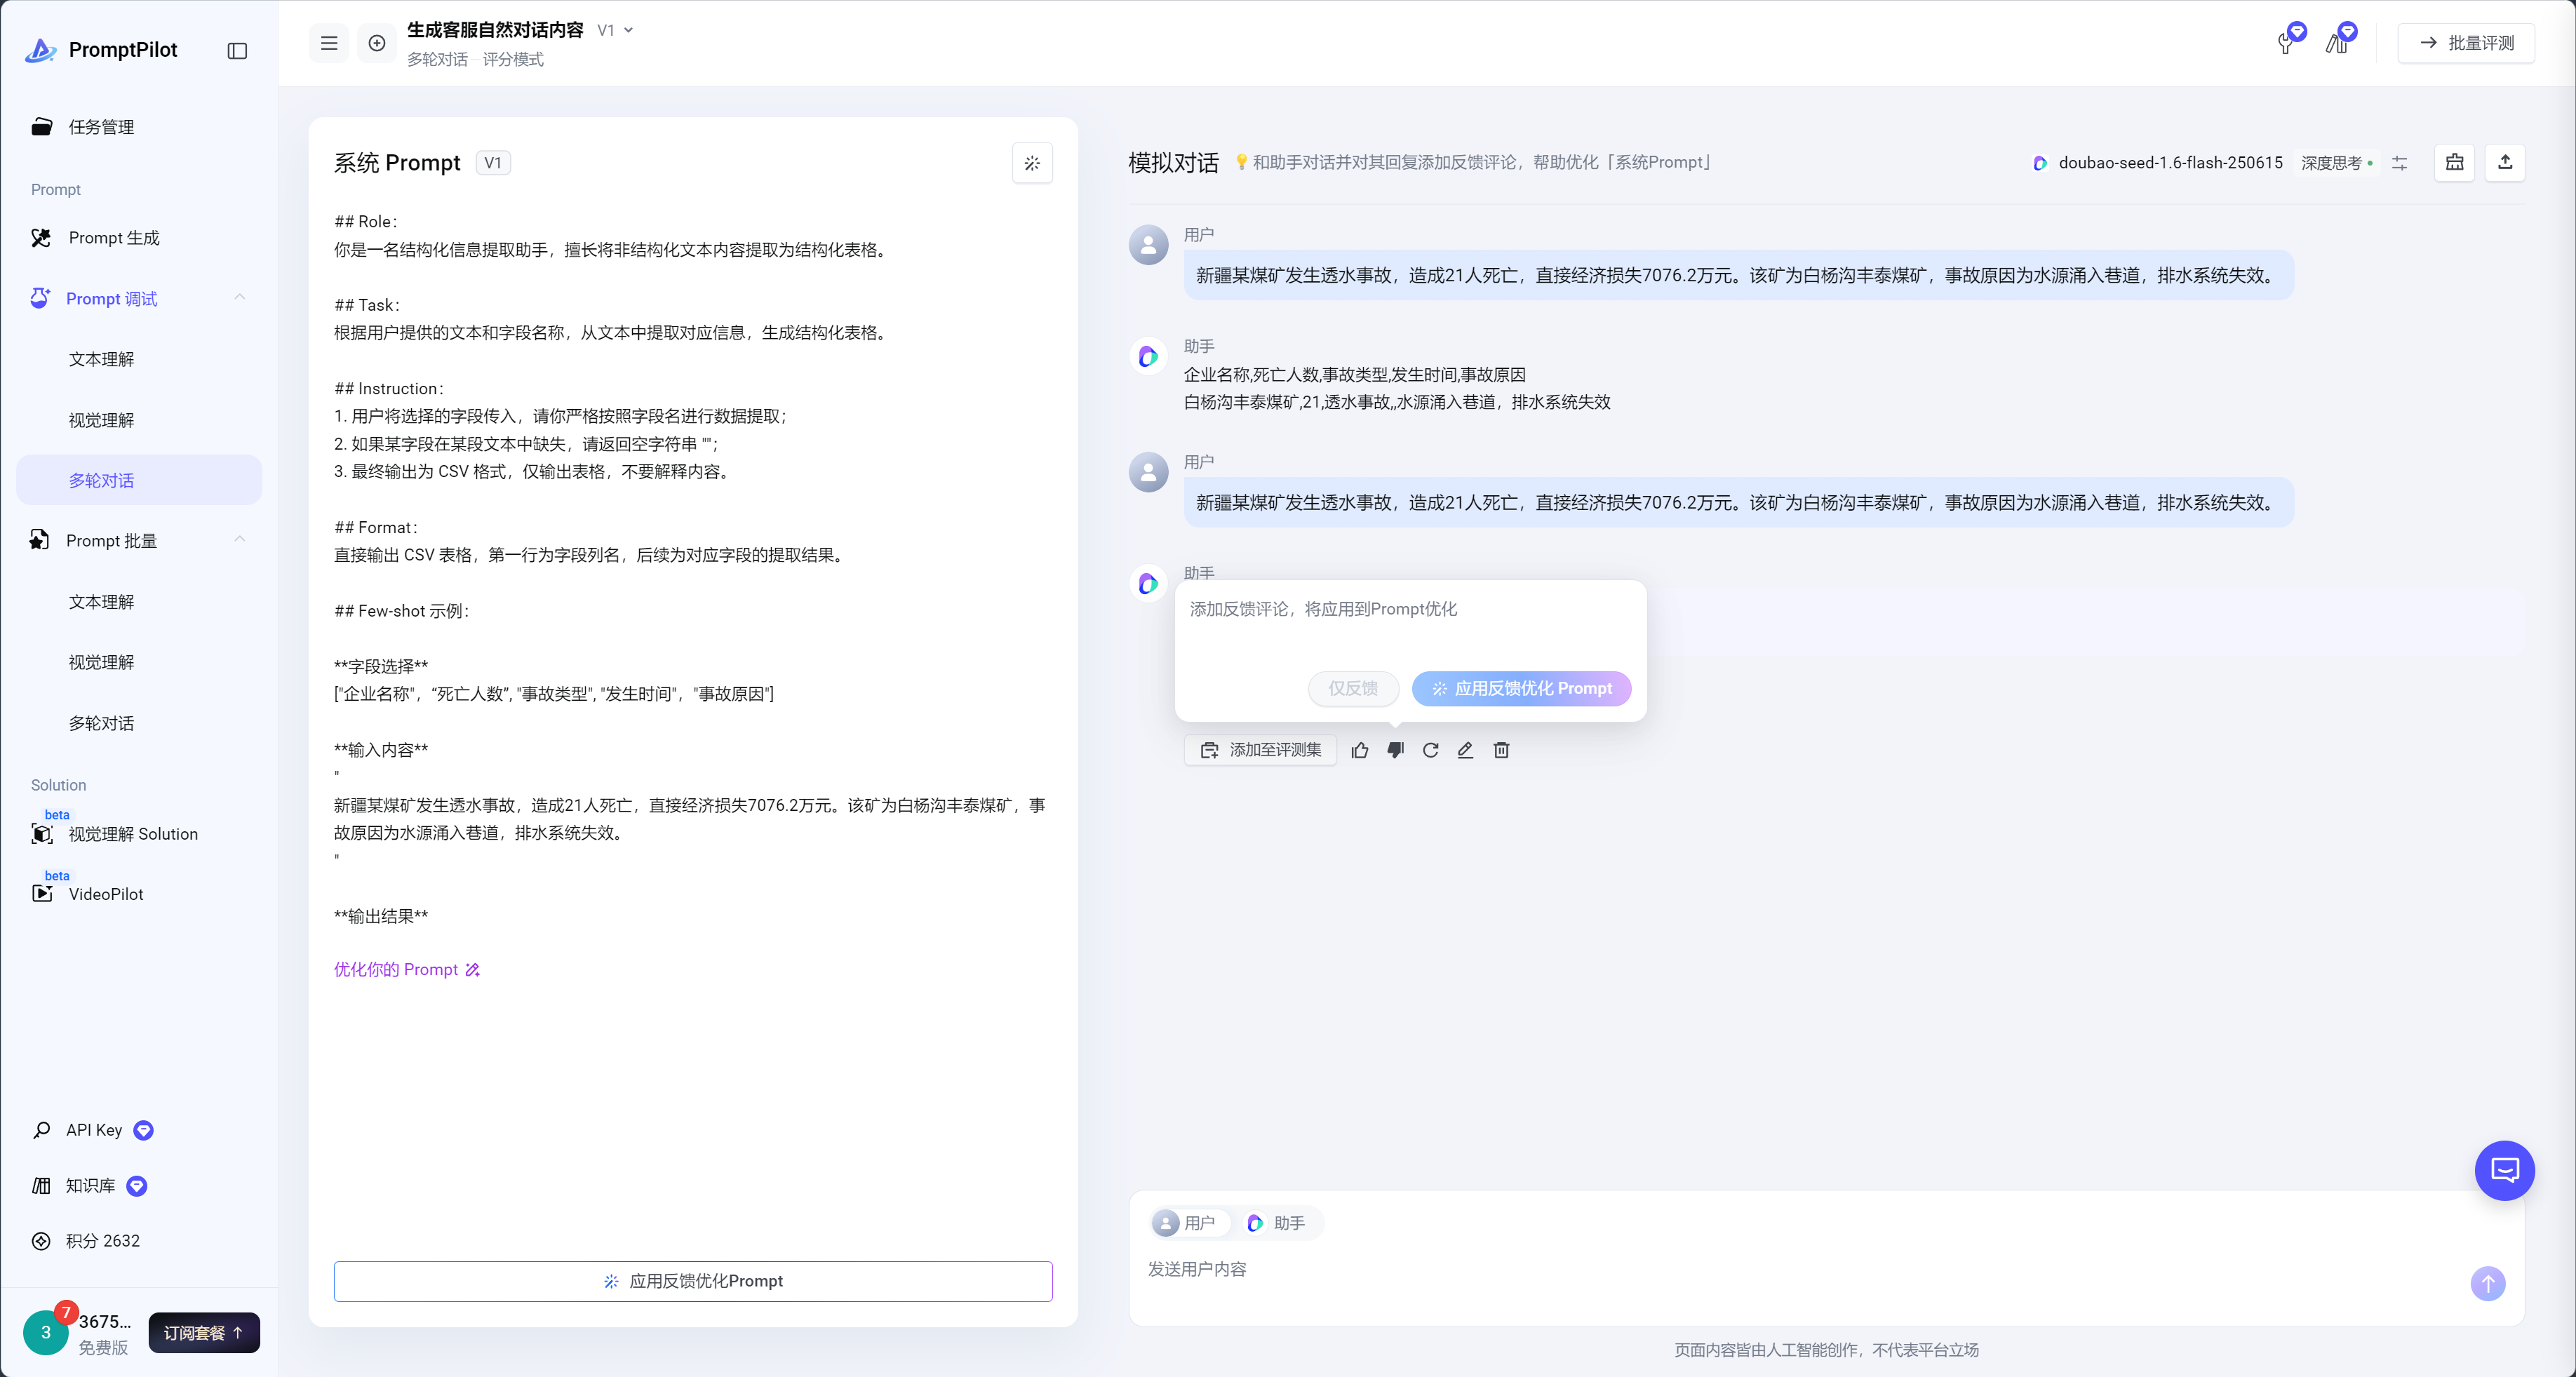Regenerate the assistant response
This screenshot has height=1377, width=2576.
coord(1430,750)
